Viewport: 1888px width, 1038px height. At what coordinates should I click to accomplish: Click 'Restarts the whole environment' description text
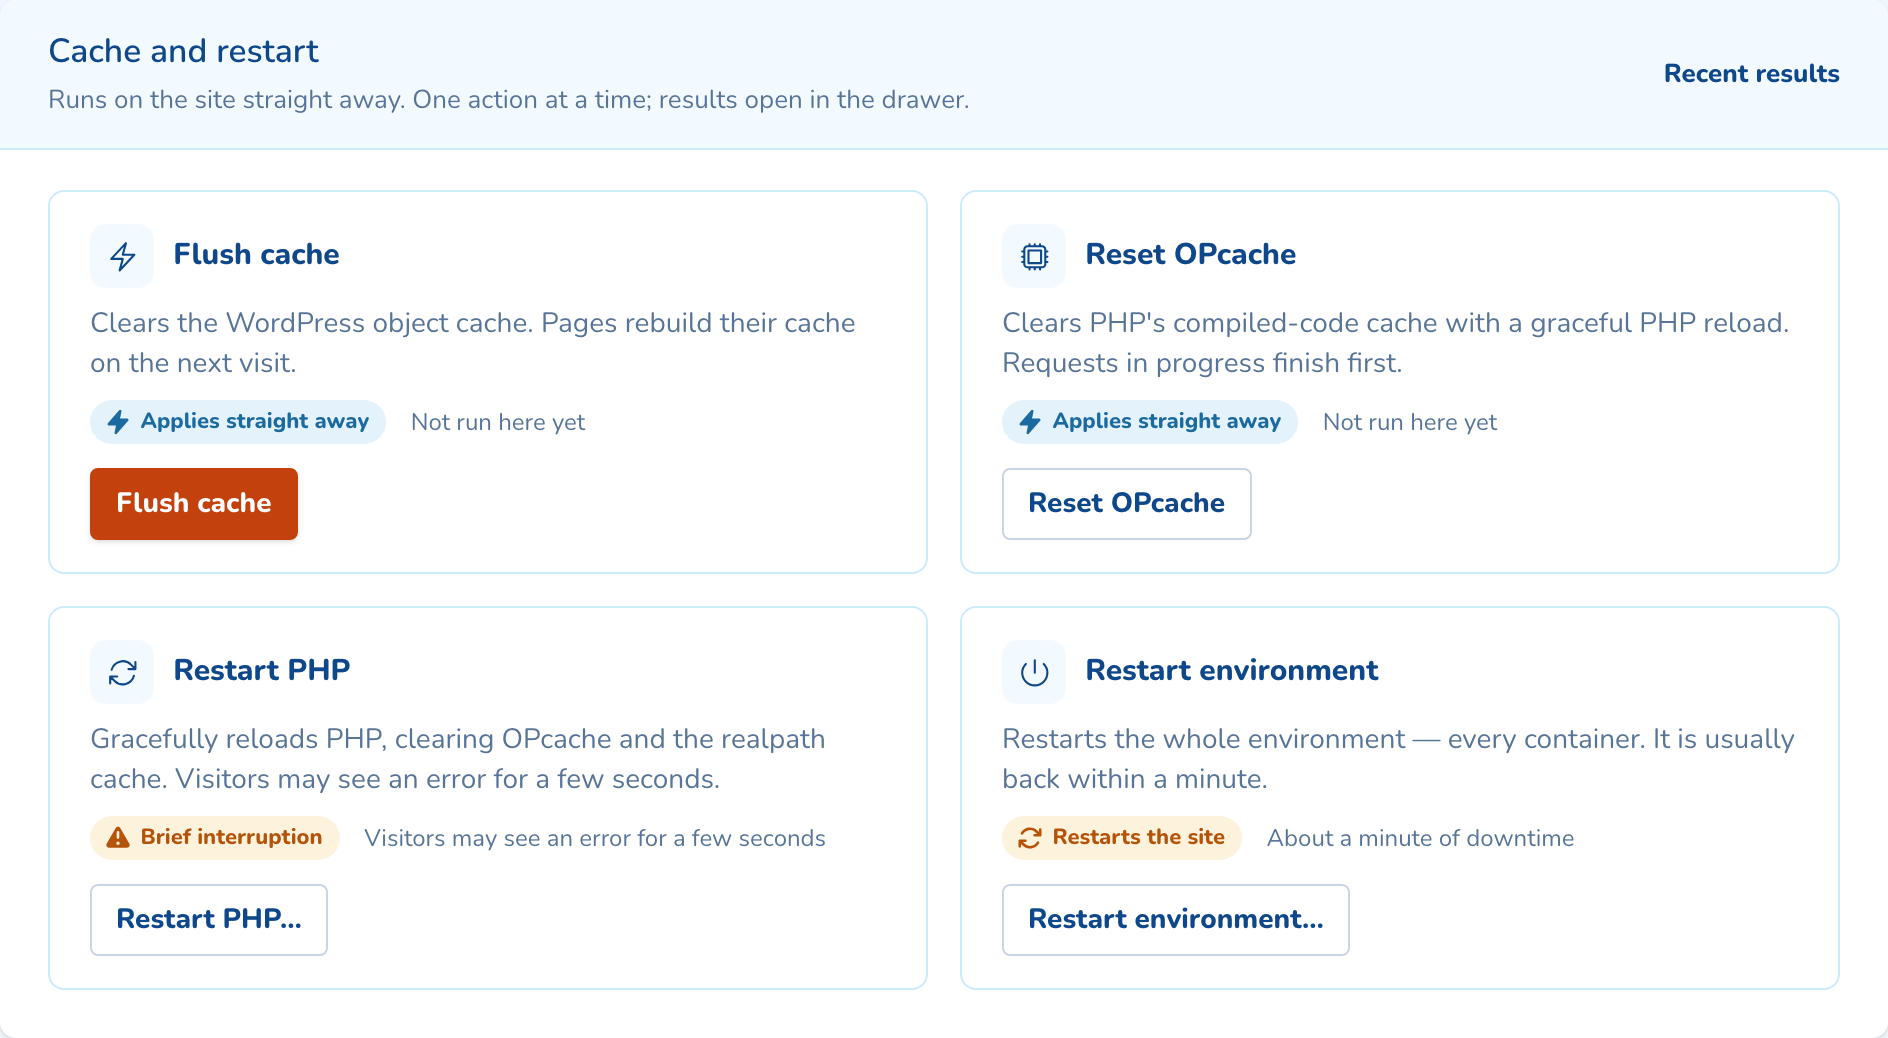point(1399,759)
